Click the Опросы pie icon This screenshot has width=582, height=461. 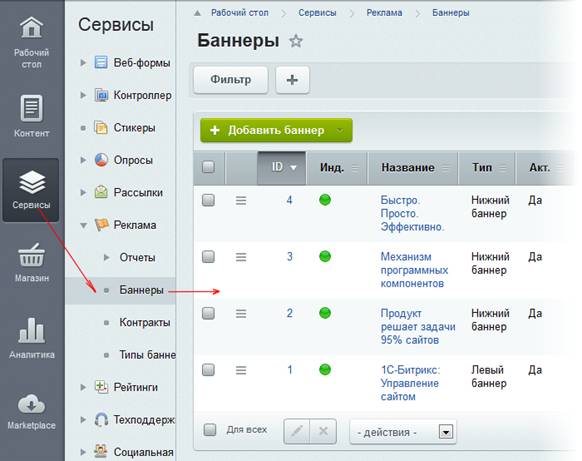[101, 160]
